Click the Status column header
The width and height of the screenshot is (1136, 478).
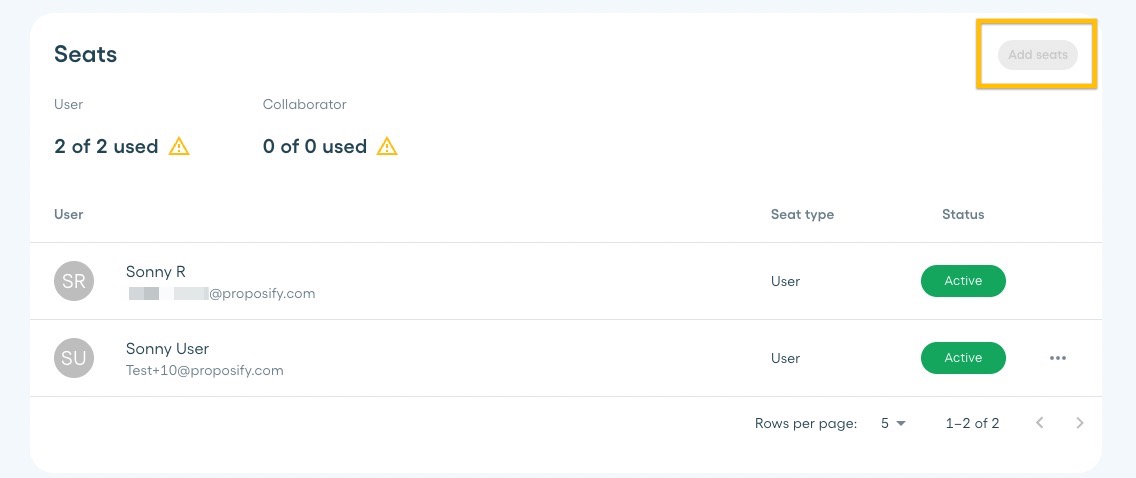pyautogui.click(x=963, y=214)
